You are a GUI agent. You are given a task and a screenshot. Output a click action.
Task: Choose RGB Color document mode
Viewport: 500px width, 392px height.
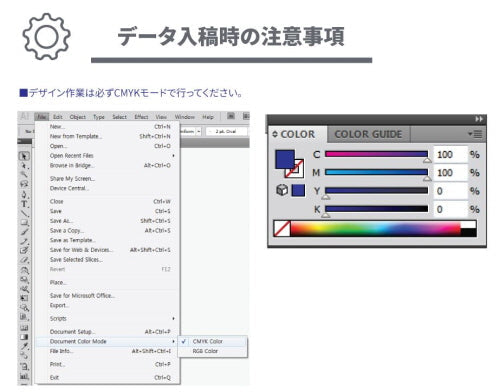(x=213, y=351)
